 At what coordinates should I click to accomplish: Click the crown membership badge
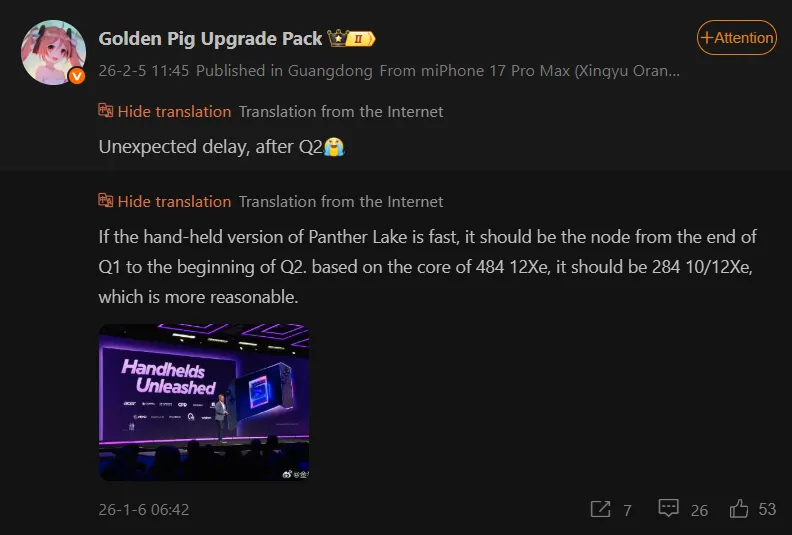pyautogui.click(x=351, y=38)
